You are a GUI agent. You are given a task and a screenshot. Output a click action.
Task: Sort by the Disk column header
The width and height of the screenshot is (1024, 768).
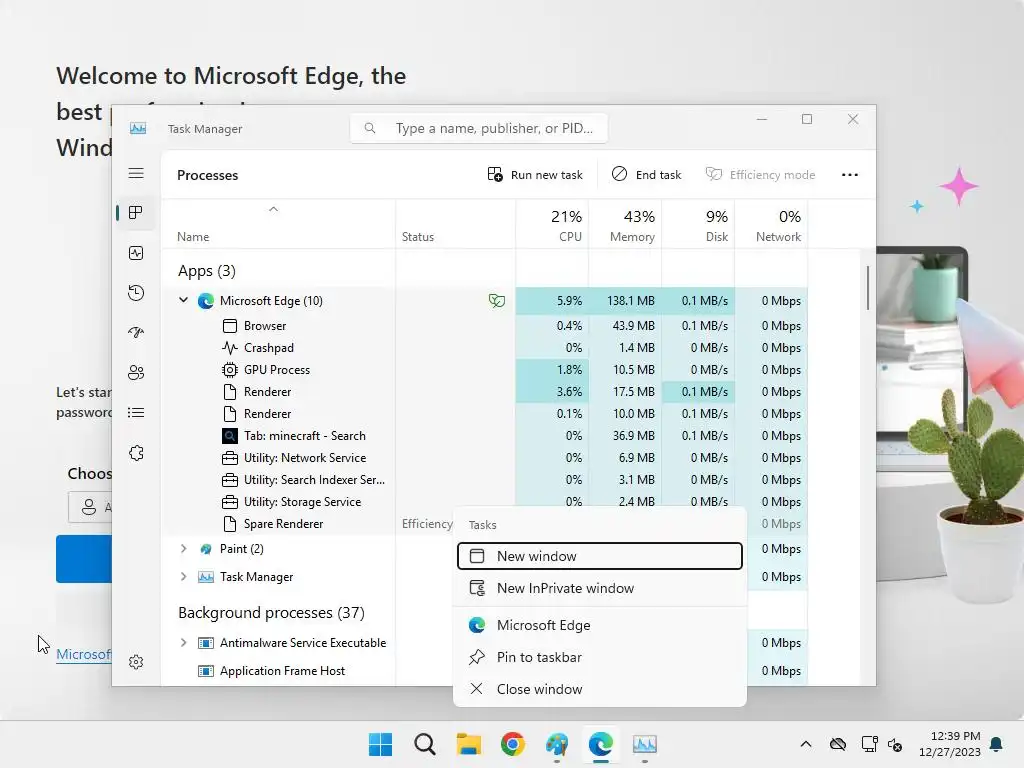pyautogui.click(x=698, y=225)
